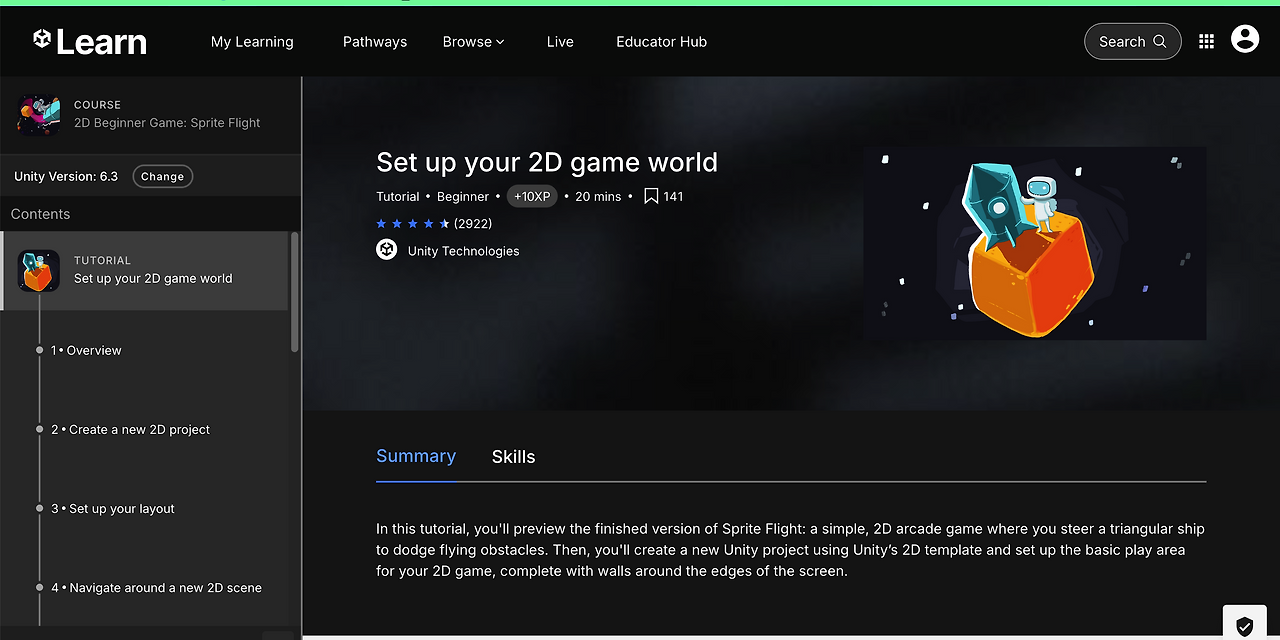Navigate to Educator Hub
This screenshot has height=640, width=1280.
pos(661,41)
